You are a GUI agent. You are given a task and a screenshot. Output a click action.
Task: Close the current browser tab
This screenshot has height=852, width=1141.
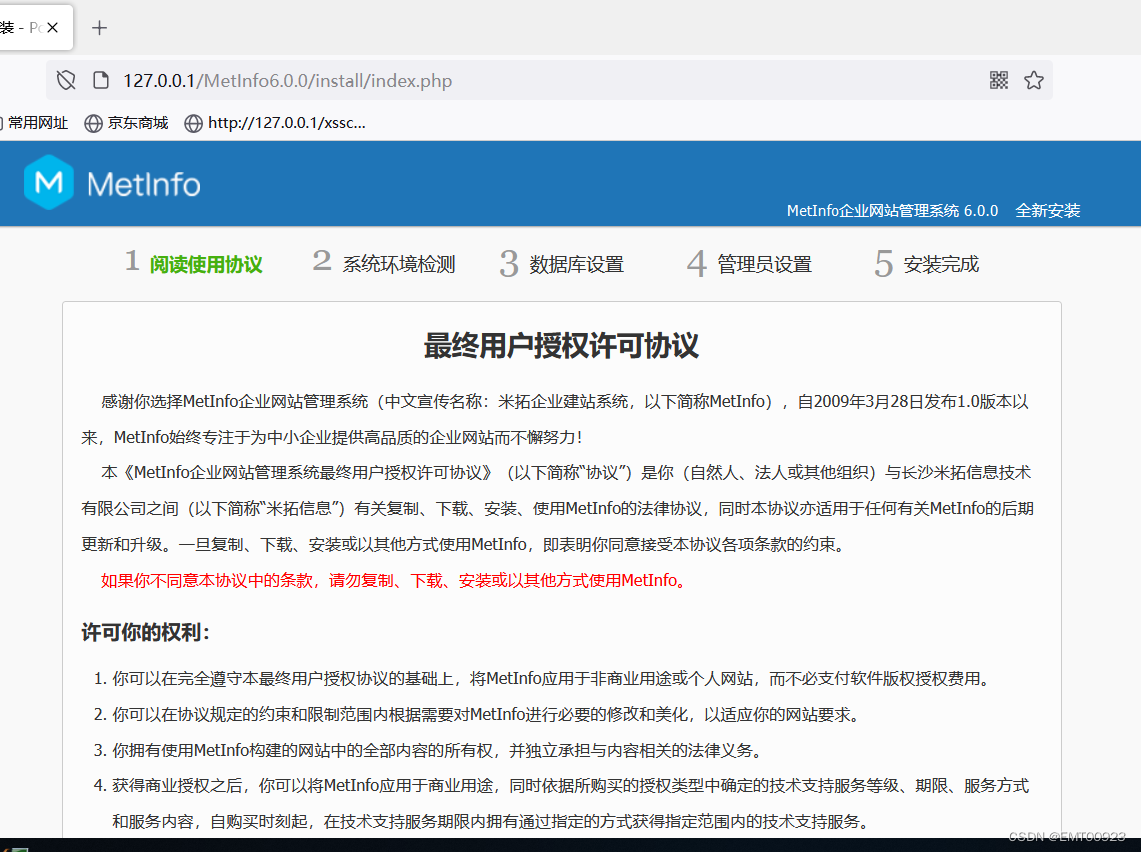[52, 28]
